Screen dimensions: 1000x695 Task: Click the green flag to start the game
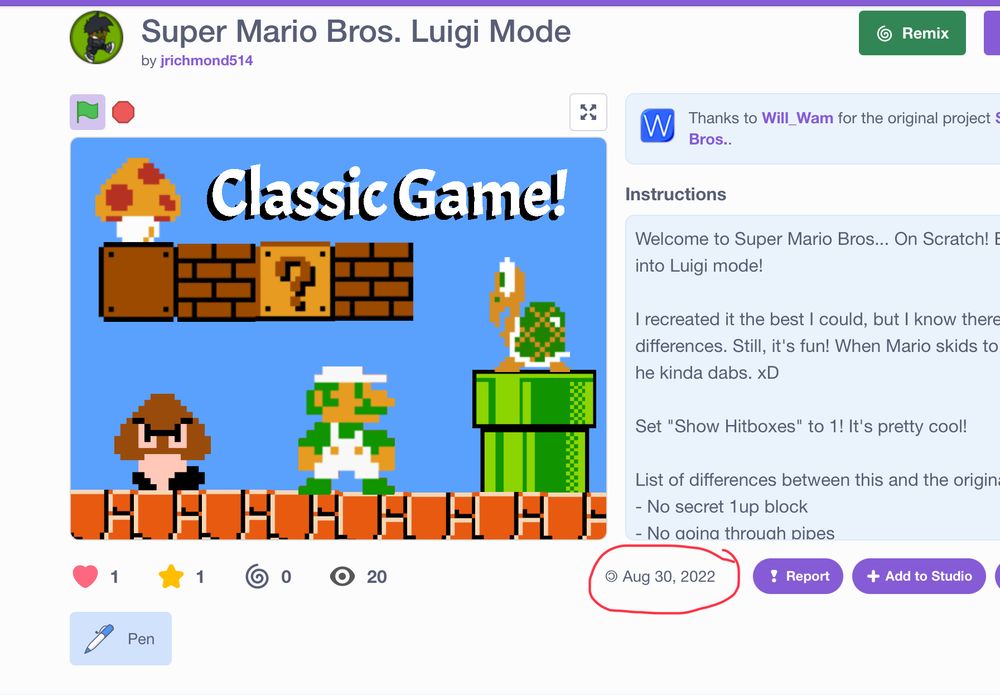pyautogui.click(x=87, y=112)
